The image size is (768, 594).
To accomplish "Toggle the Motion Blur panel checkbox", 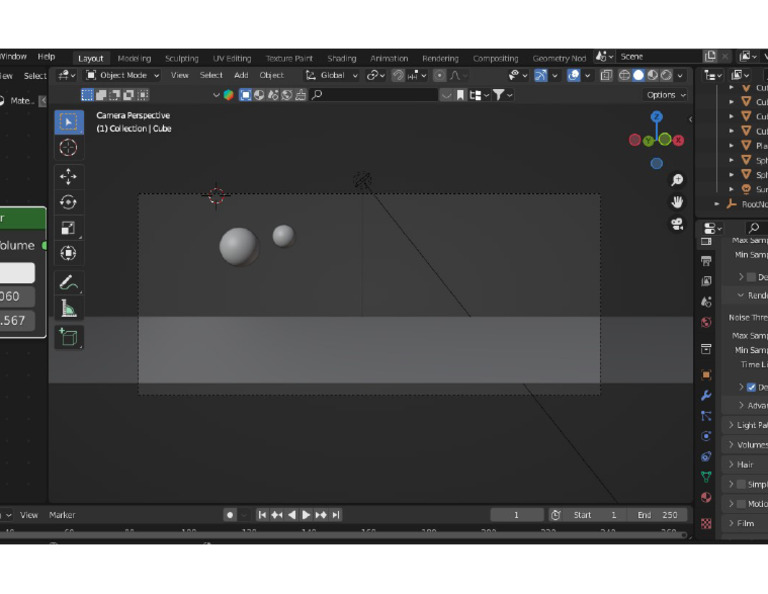I will coord(741,504).
